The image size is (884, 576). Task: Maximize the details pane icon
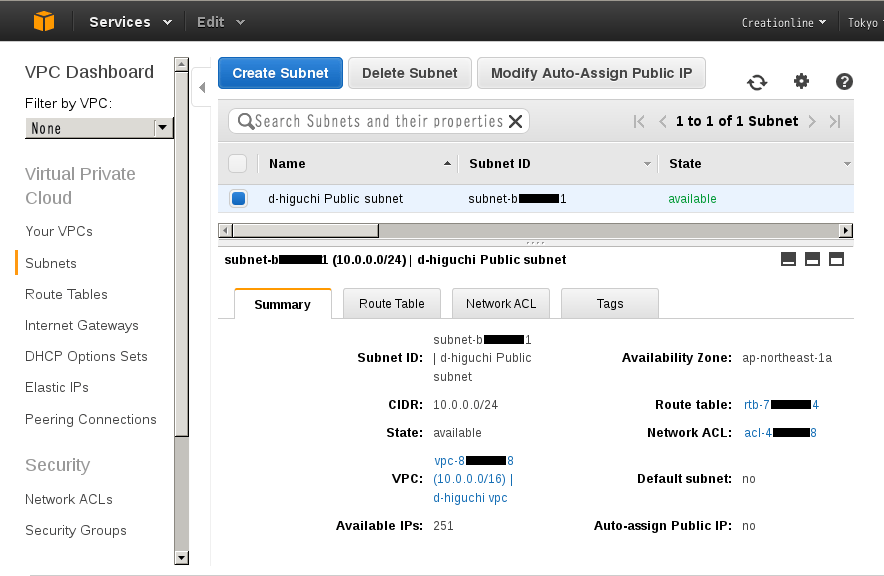click(x=837, y=259)
